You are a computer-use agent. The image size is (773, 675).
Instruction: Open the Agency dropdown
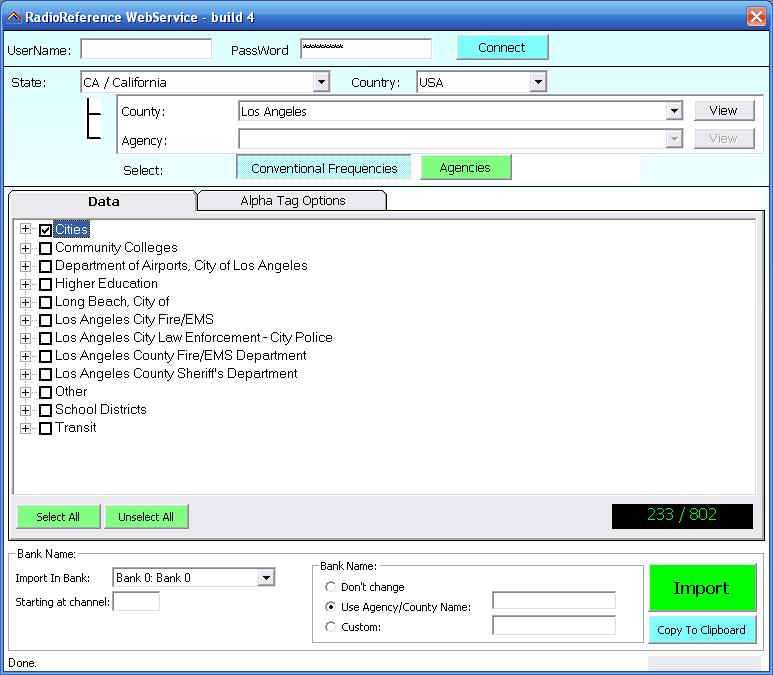(674, 139)
